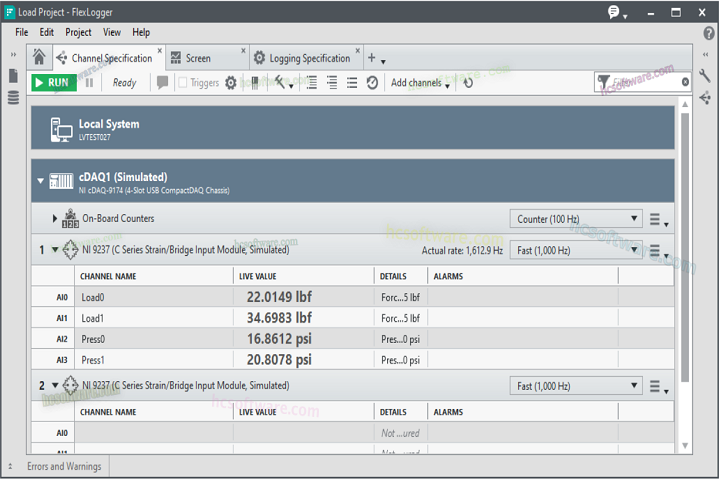720x480 pixels.
Task: Click the vertical scrollbar thumb
Action: point(685,248)
